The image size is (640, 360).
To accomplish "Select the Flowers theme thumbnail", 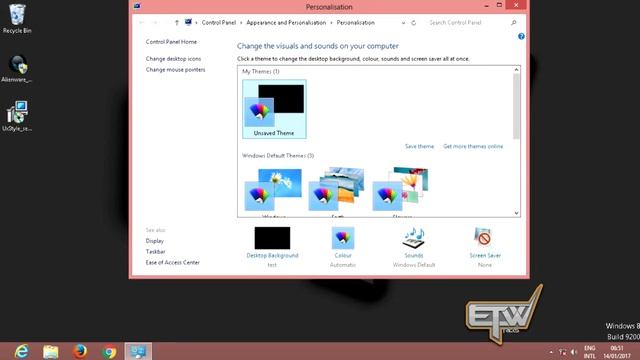I will click(401, 190).
